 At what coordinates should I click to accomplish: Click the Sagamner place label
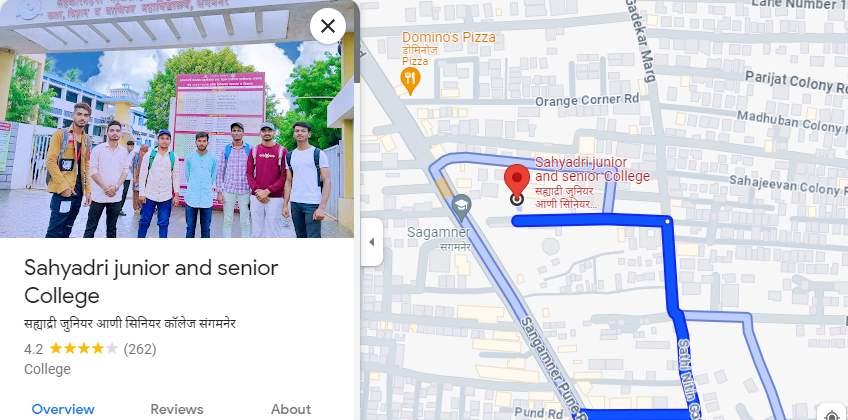point(439,232)
